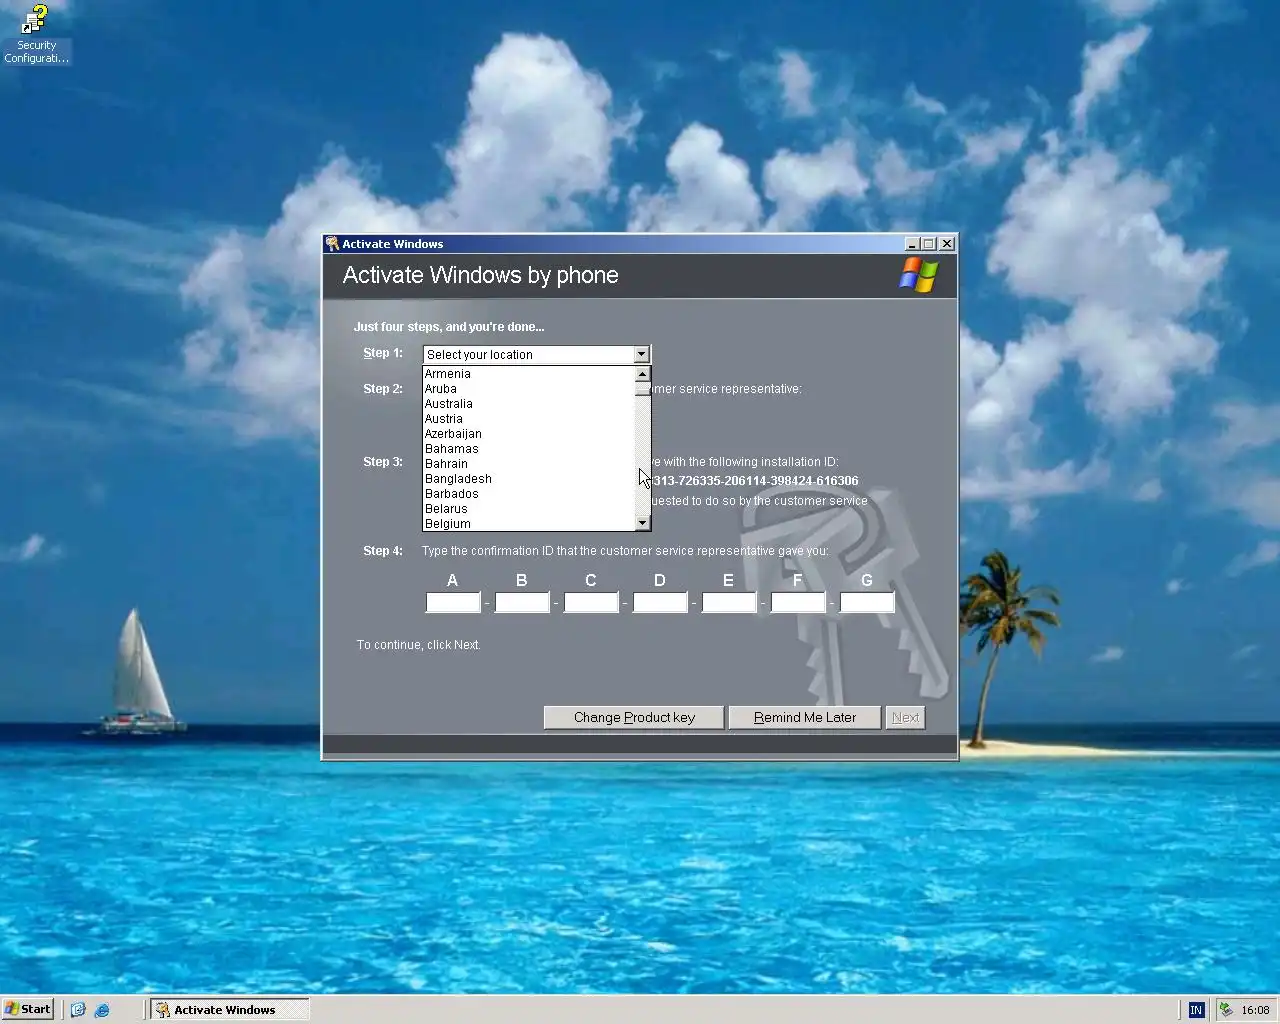
Task: Choose Austria from location list
Action: (x=529, y=419)
